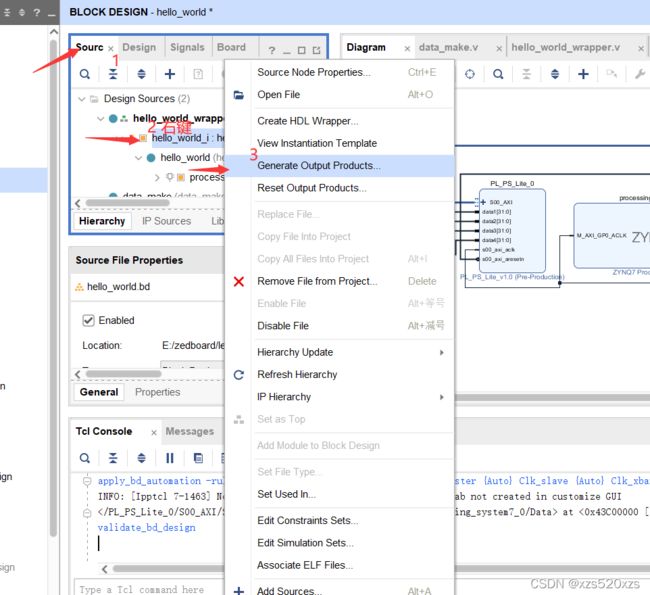Expand all in the Sources panel toolbar
The width and height of the screenshot is (650, 595).
[141, 74]
